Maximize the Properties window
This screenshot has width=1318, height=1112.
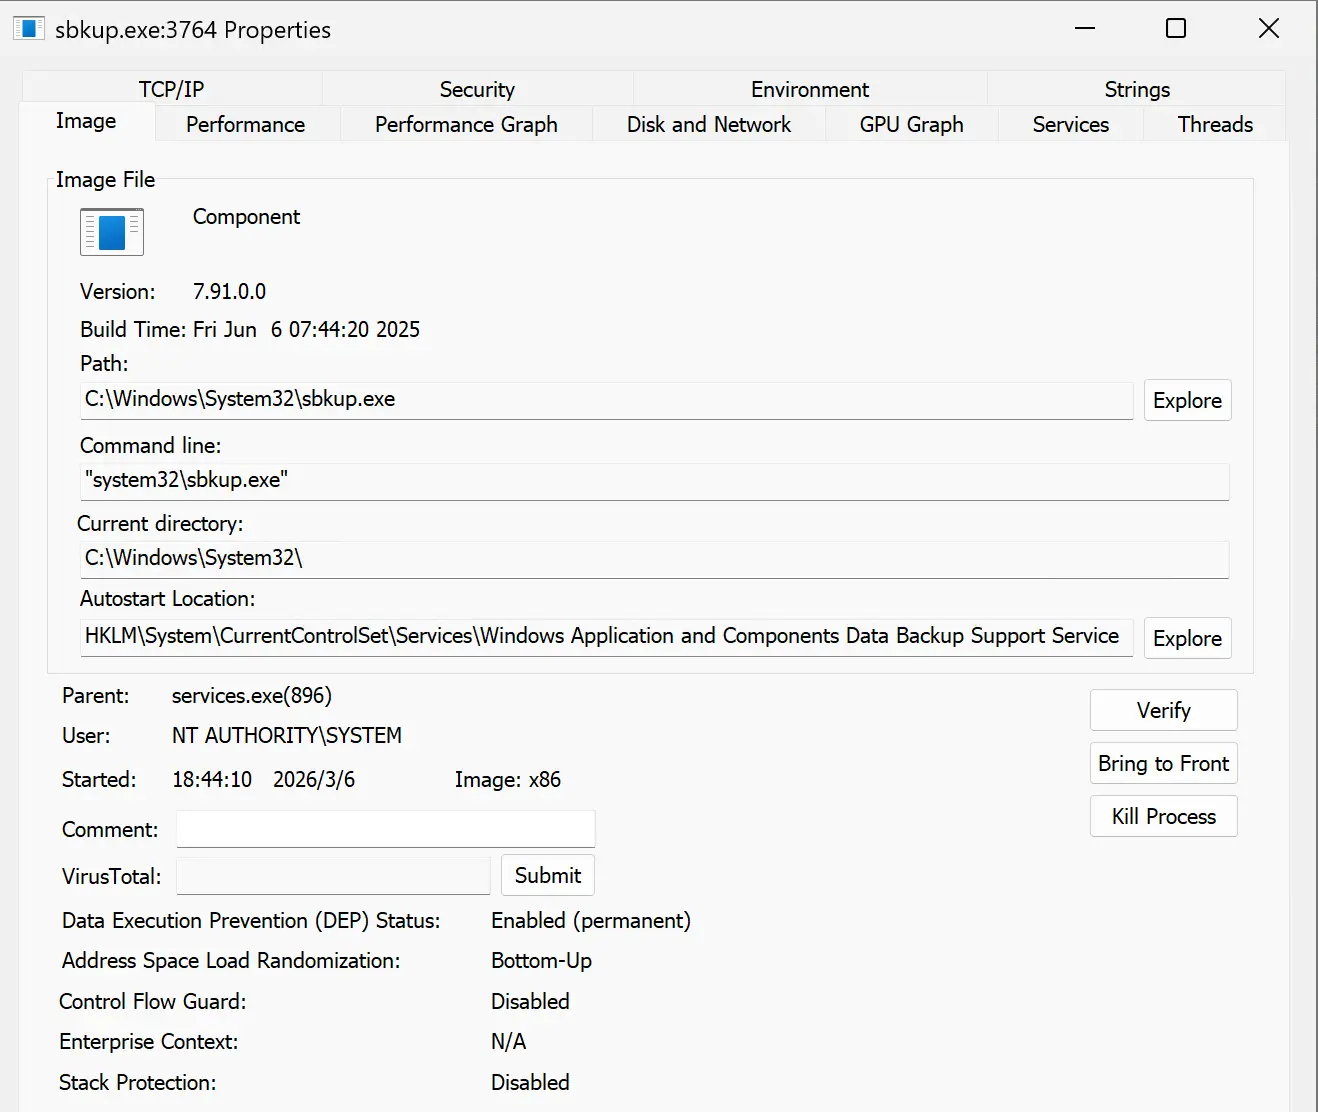1176,29
